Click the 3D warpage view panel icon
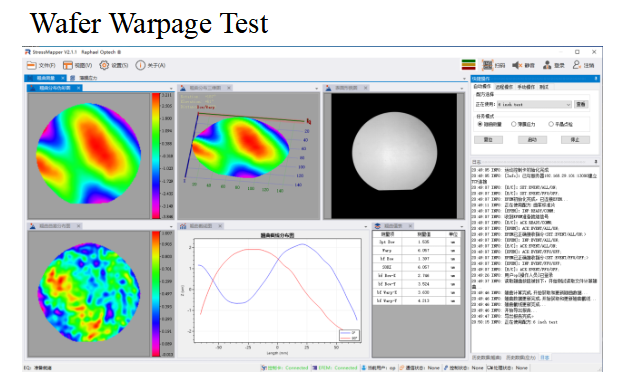This screenshot has width=621, height=385. click(x=183, y=88)
